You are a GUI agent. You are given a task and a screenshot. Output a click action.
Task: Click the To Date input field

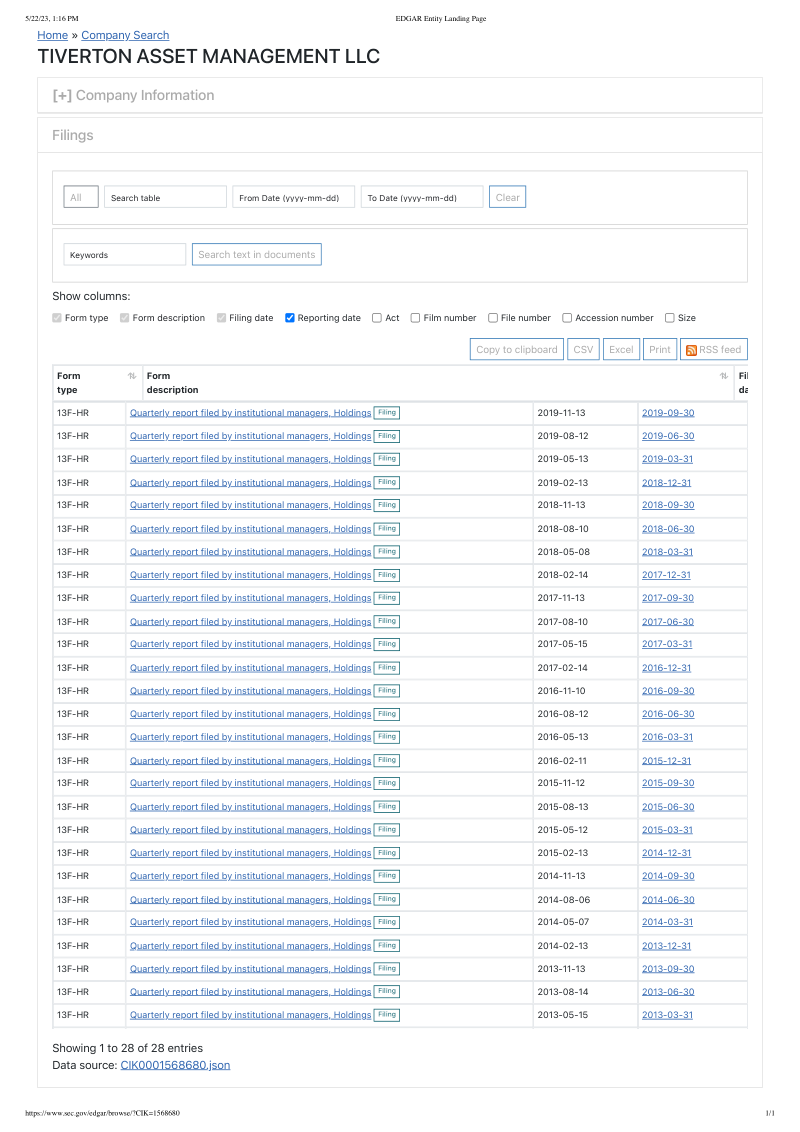[422, 197]
